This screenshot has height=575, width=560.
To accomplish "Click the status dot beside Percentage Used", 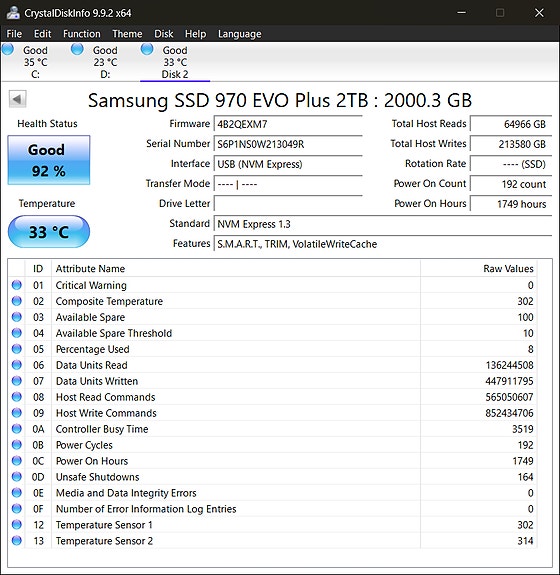I will tap(17, 349).
